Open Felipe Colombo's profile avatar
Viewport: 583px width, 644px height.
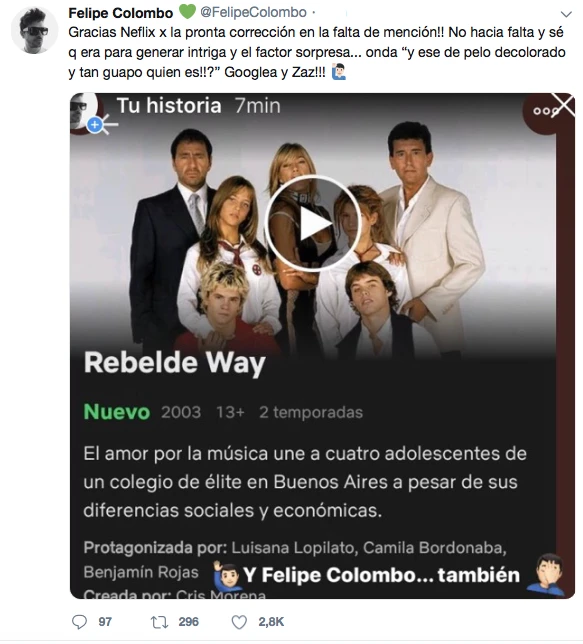(x=35, y=30)
